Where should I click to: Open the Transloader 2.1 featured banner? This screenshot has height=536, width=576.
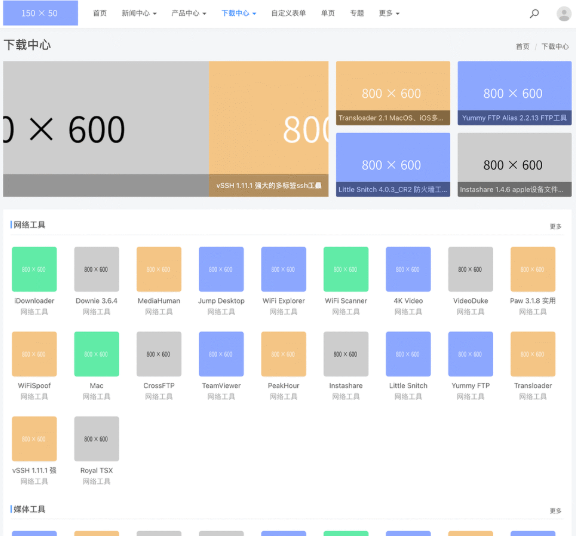point(393,93)
